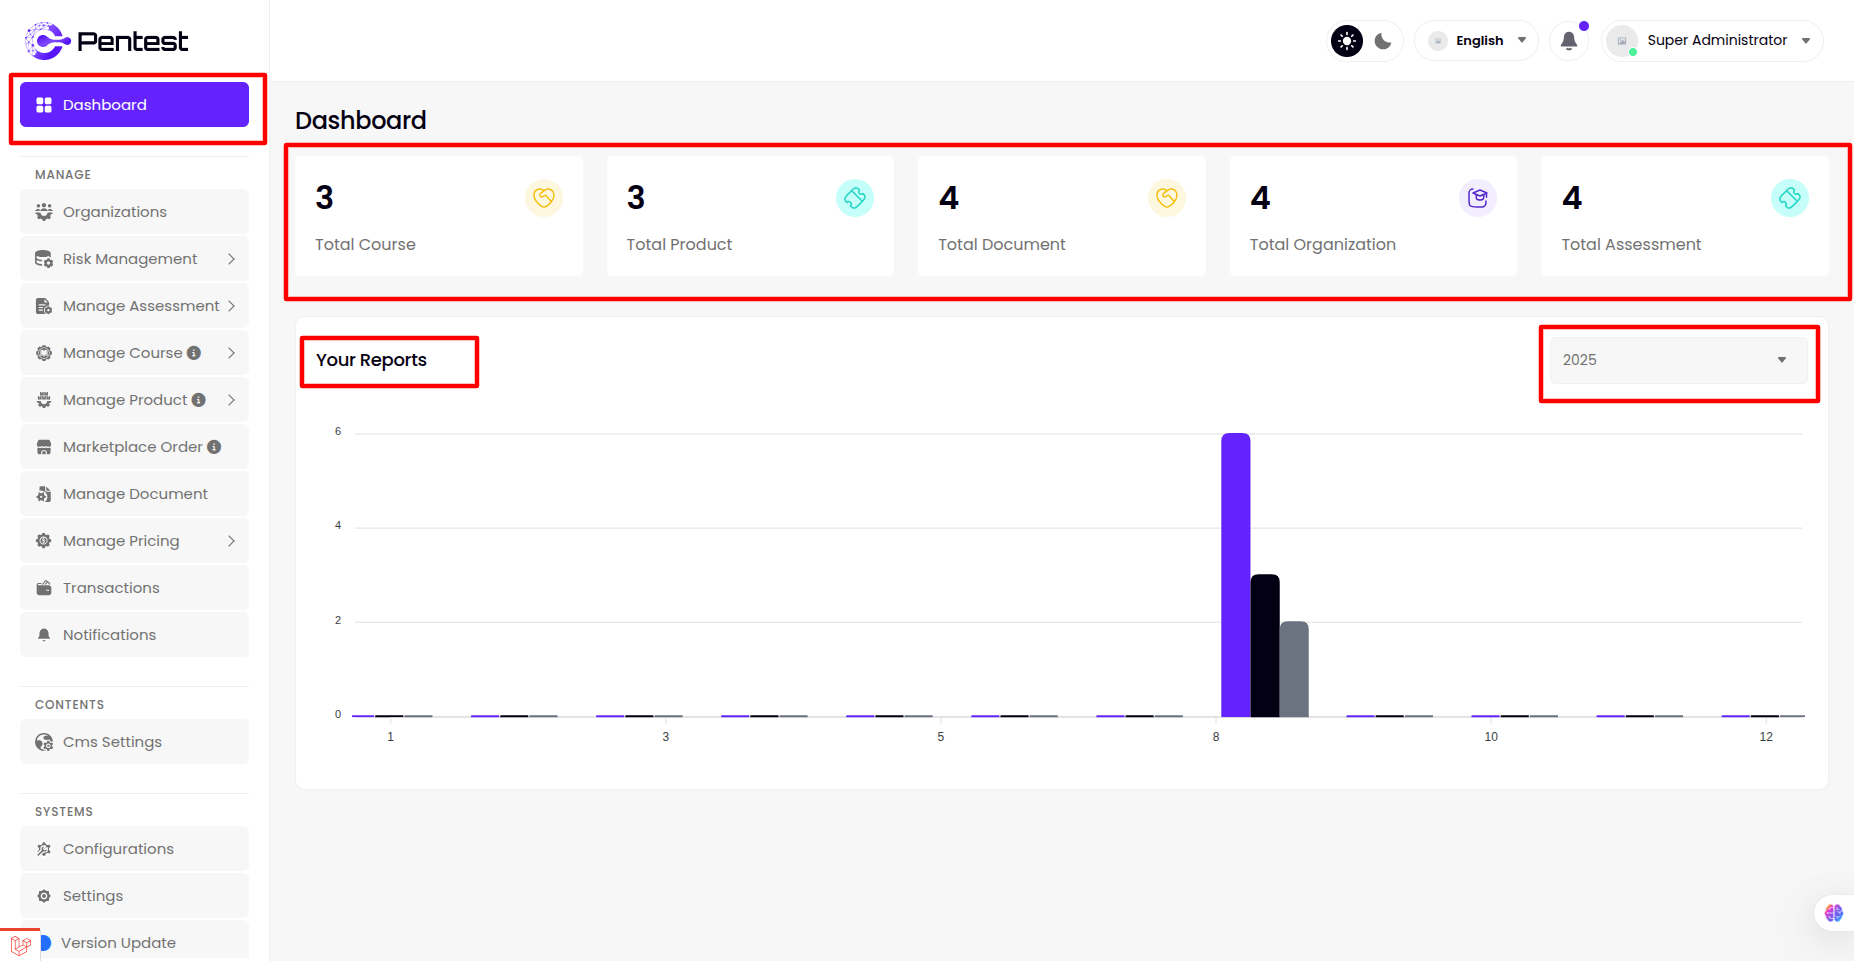Screen dimensions: 1854x961
Task: Click the notification bell icon
Action: click(x=1568, y=41)
